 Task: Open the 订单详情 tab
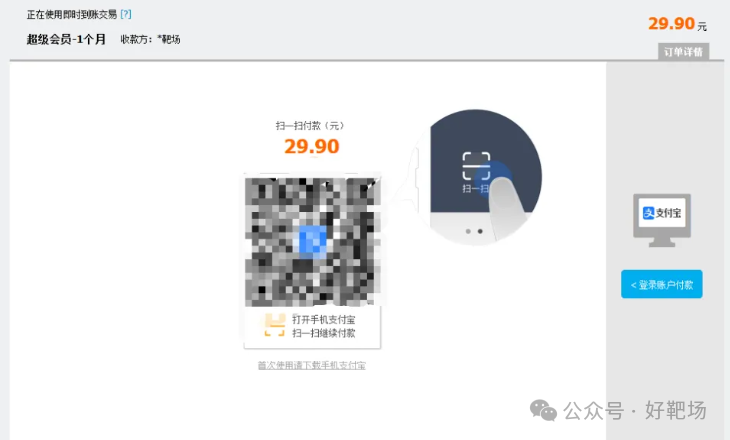tap(683, 52)
